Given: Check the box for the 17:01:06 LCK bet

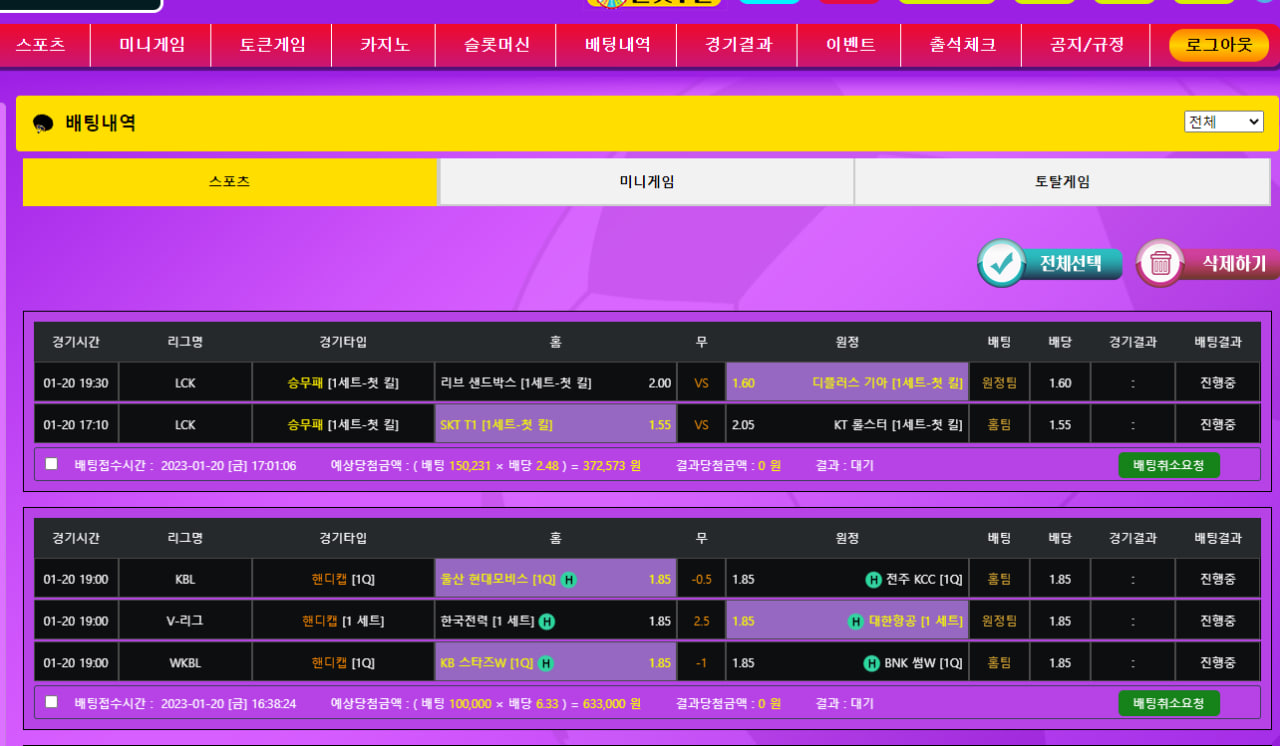Looking at the screenshot, I should (52, 464).
